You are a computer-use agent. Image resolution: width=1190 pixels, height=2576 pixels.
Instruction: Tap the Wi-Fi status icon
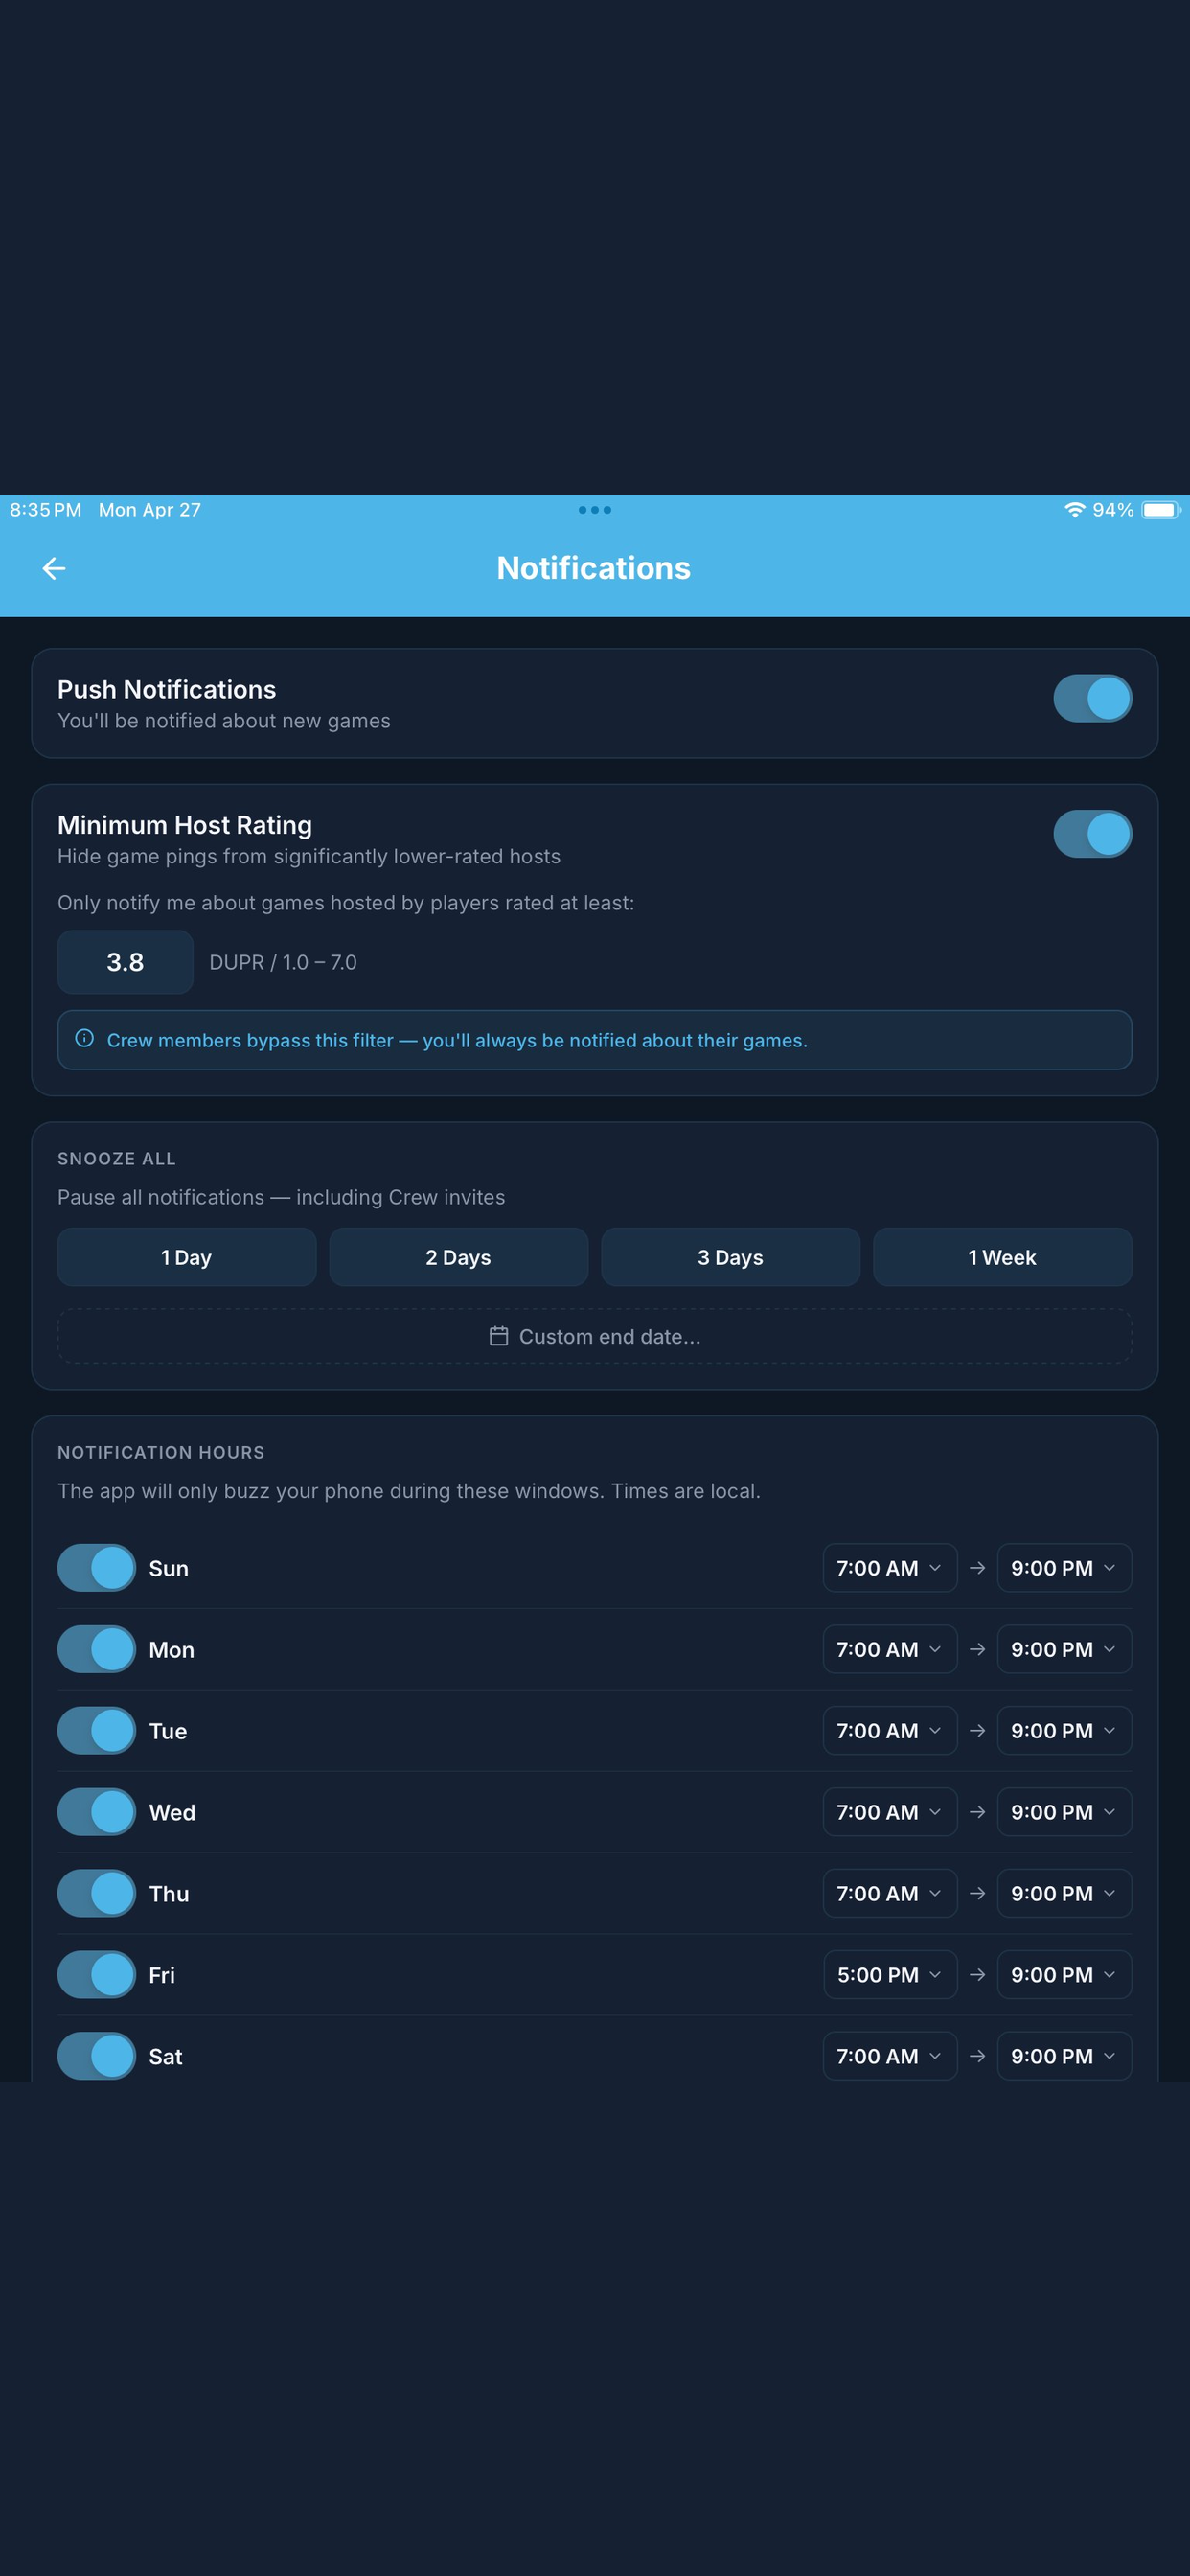(x=1075, y=510)
